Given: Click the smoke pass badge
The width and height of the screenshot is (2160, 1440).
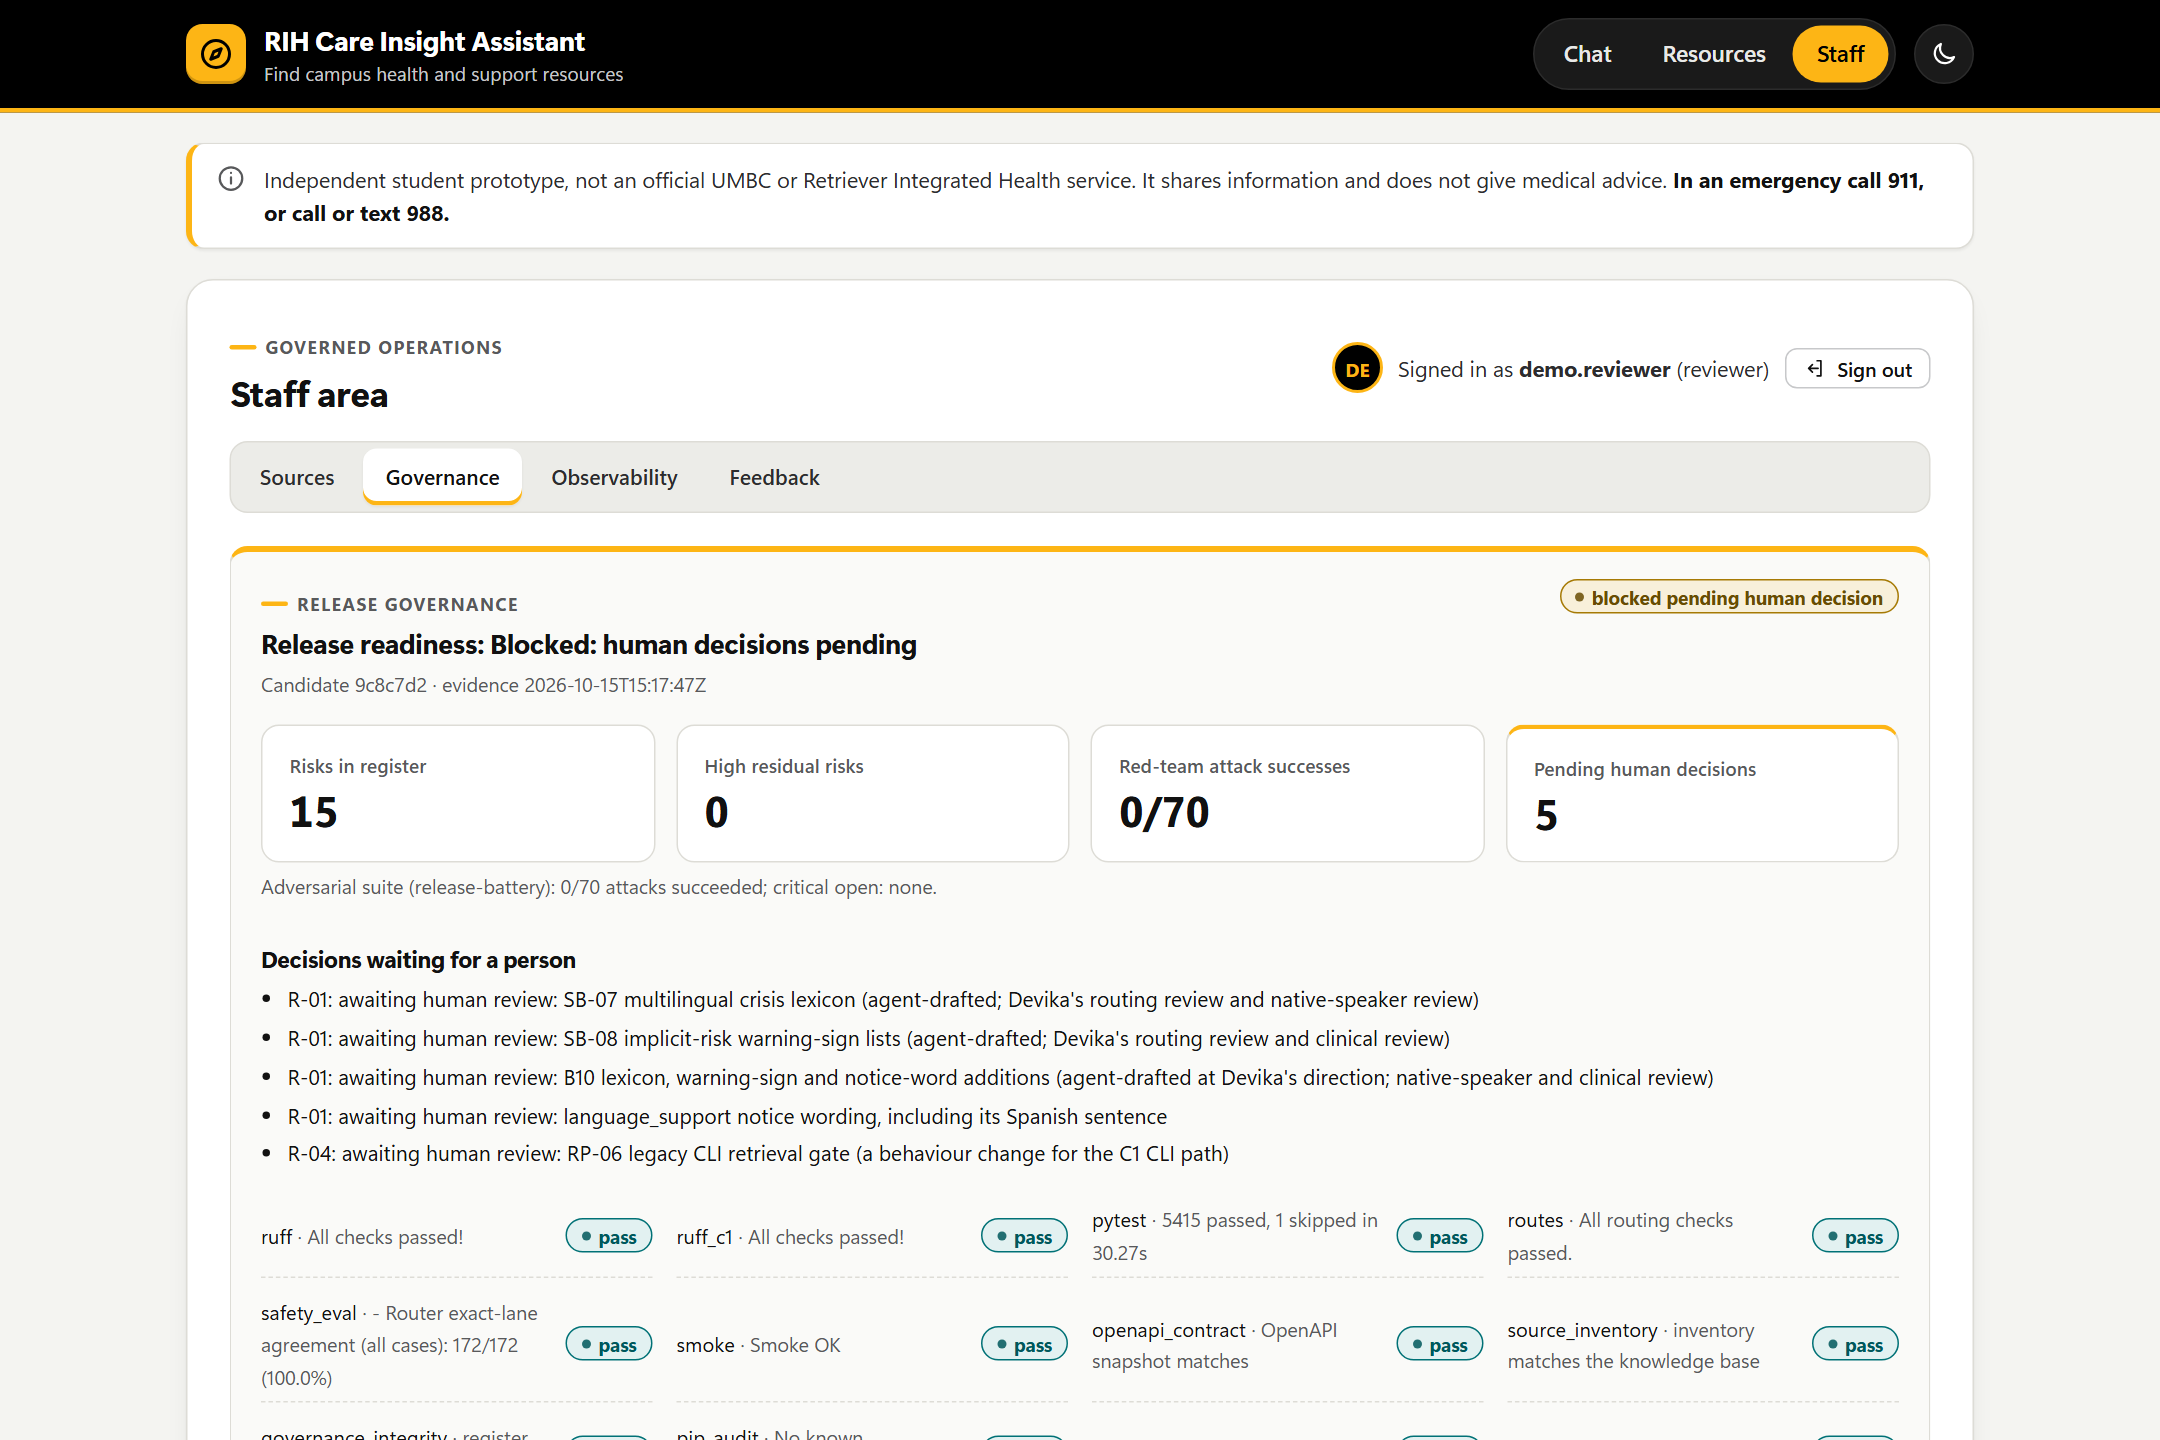Looking at the screenshot, I should tap(1024, 1344).
